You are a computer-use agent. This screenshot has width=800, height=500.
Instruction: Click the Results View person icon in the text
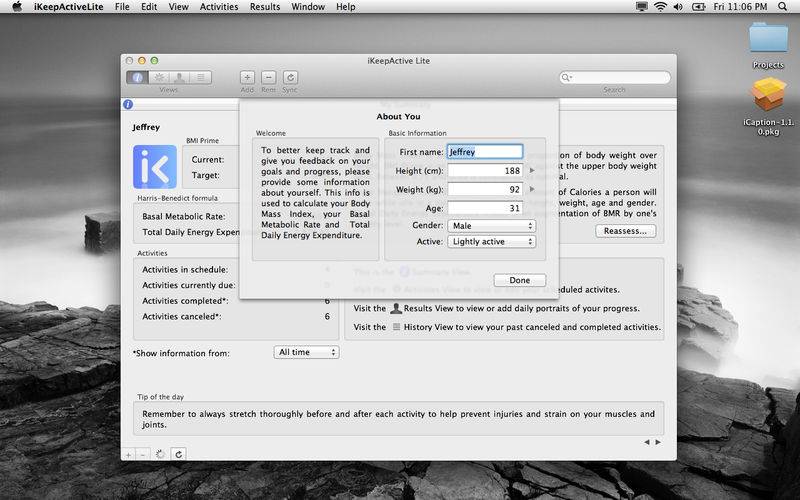point(396,308)
